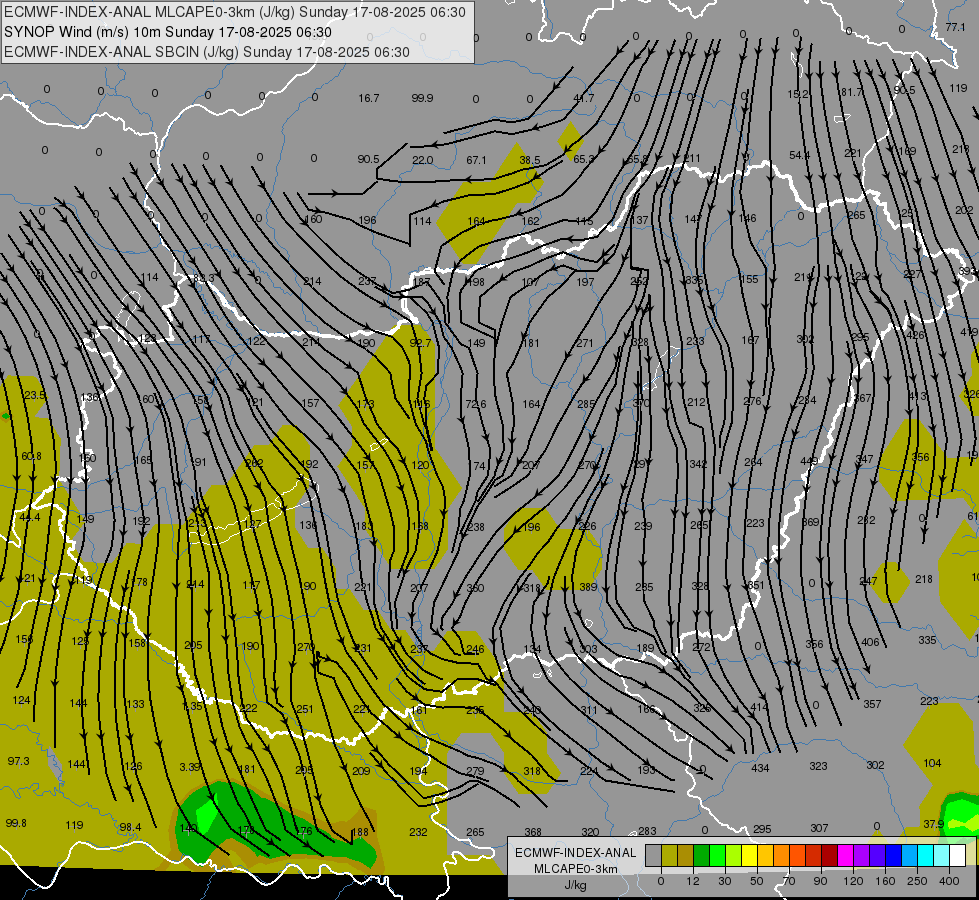The image size is (979, 900).
Task: Click the map value "389"
Action: pos(588,586)
